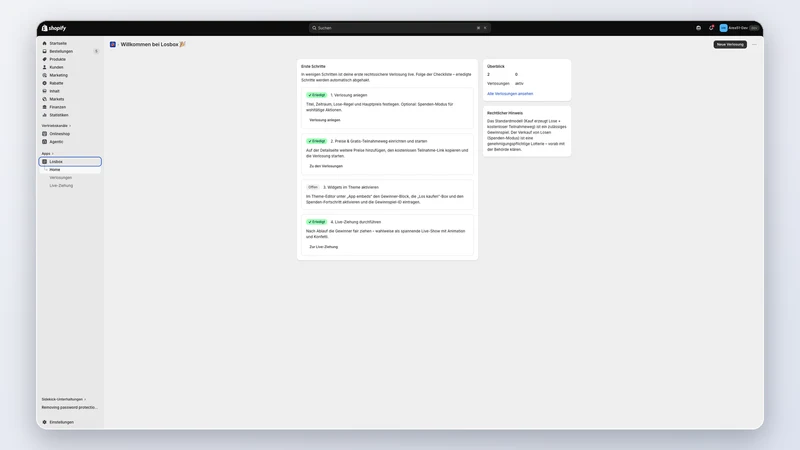This screenshot has height=450, width=800.
Task: Click step title '3. Widgets im Theme aktivieren'
Action: 351,187
